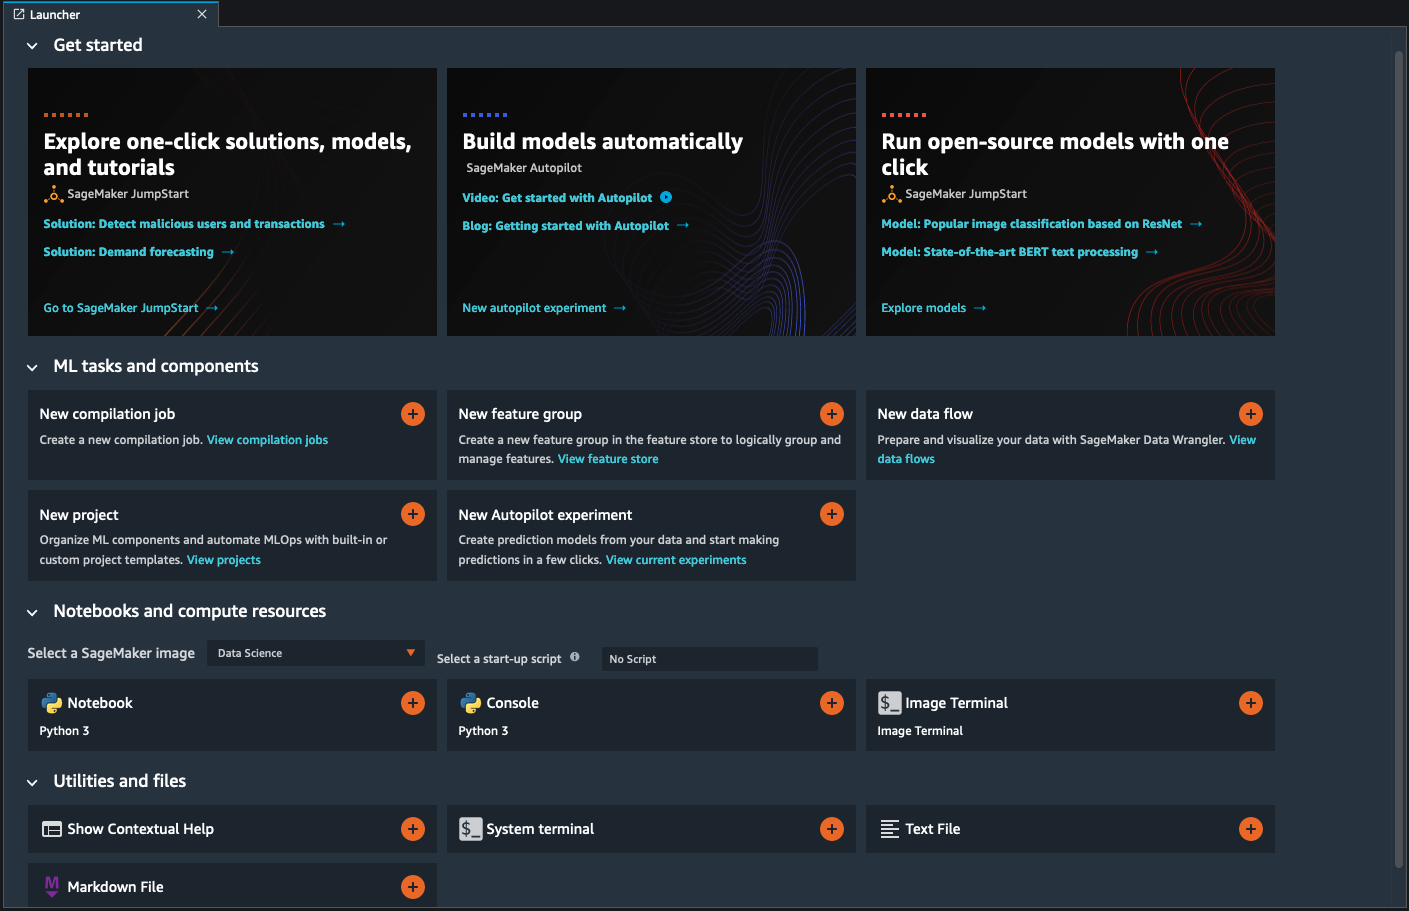Screen dimensions: 1409x911
Task: Launch System terminal using its plus icon
Action: tap(832, 829)
